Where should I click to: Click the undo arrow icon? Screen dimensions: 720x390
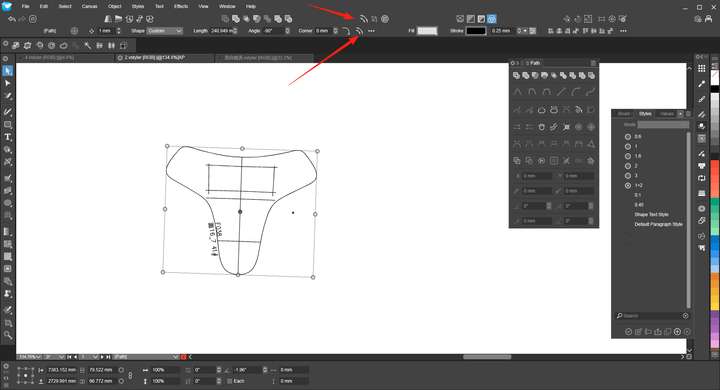pos(12,19)
